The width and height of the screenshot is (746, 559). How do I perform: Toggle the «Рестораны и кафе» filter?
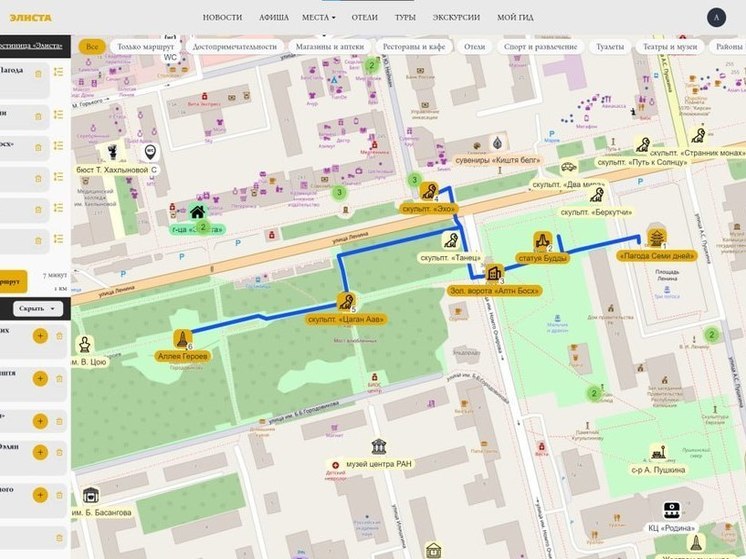point(412,47)
